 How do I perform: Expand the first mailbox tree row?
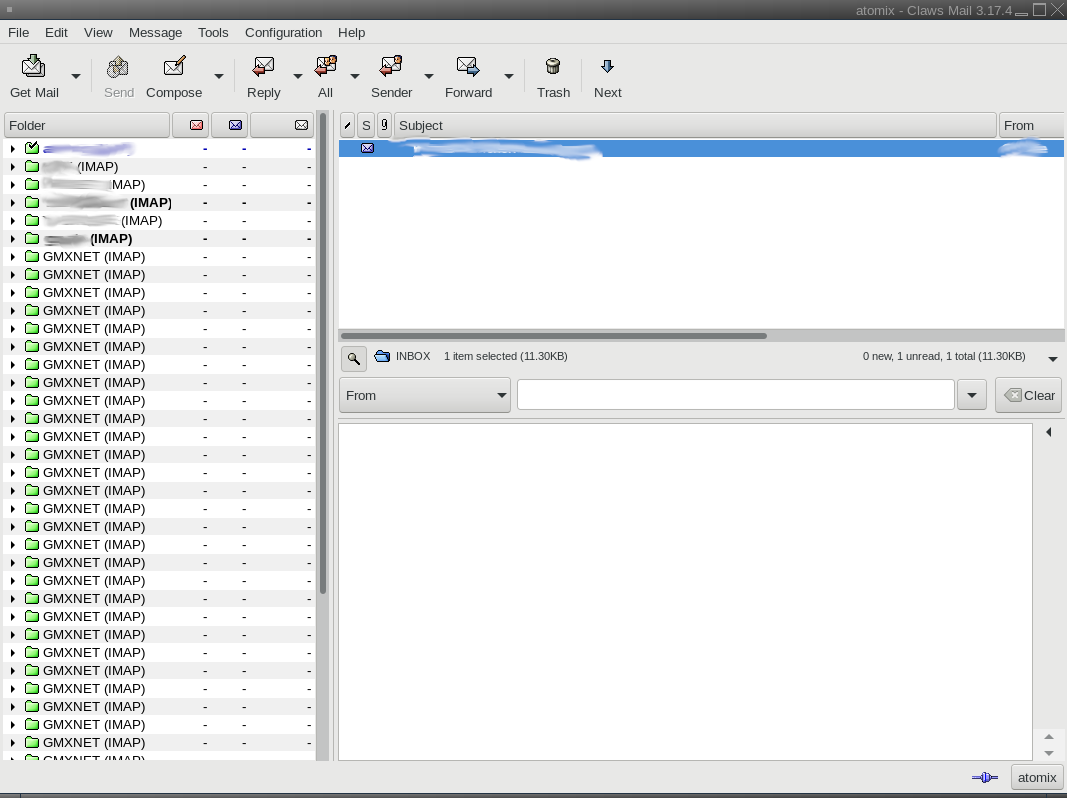tap(12, 148)
